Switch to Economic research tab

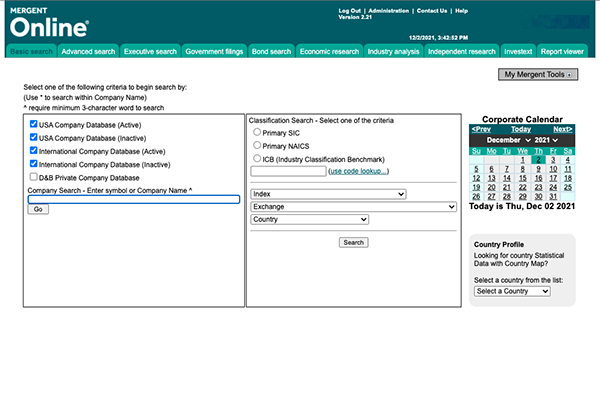pyautogui.click(x=329, y=51)
